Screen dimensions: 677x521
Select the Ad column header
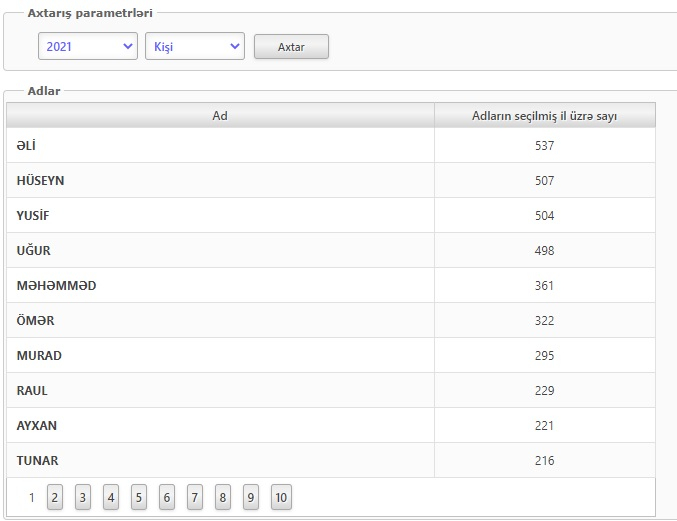coord(220,115)
